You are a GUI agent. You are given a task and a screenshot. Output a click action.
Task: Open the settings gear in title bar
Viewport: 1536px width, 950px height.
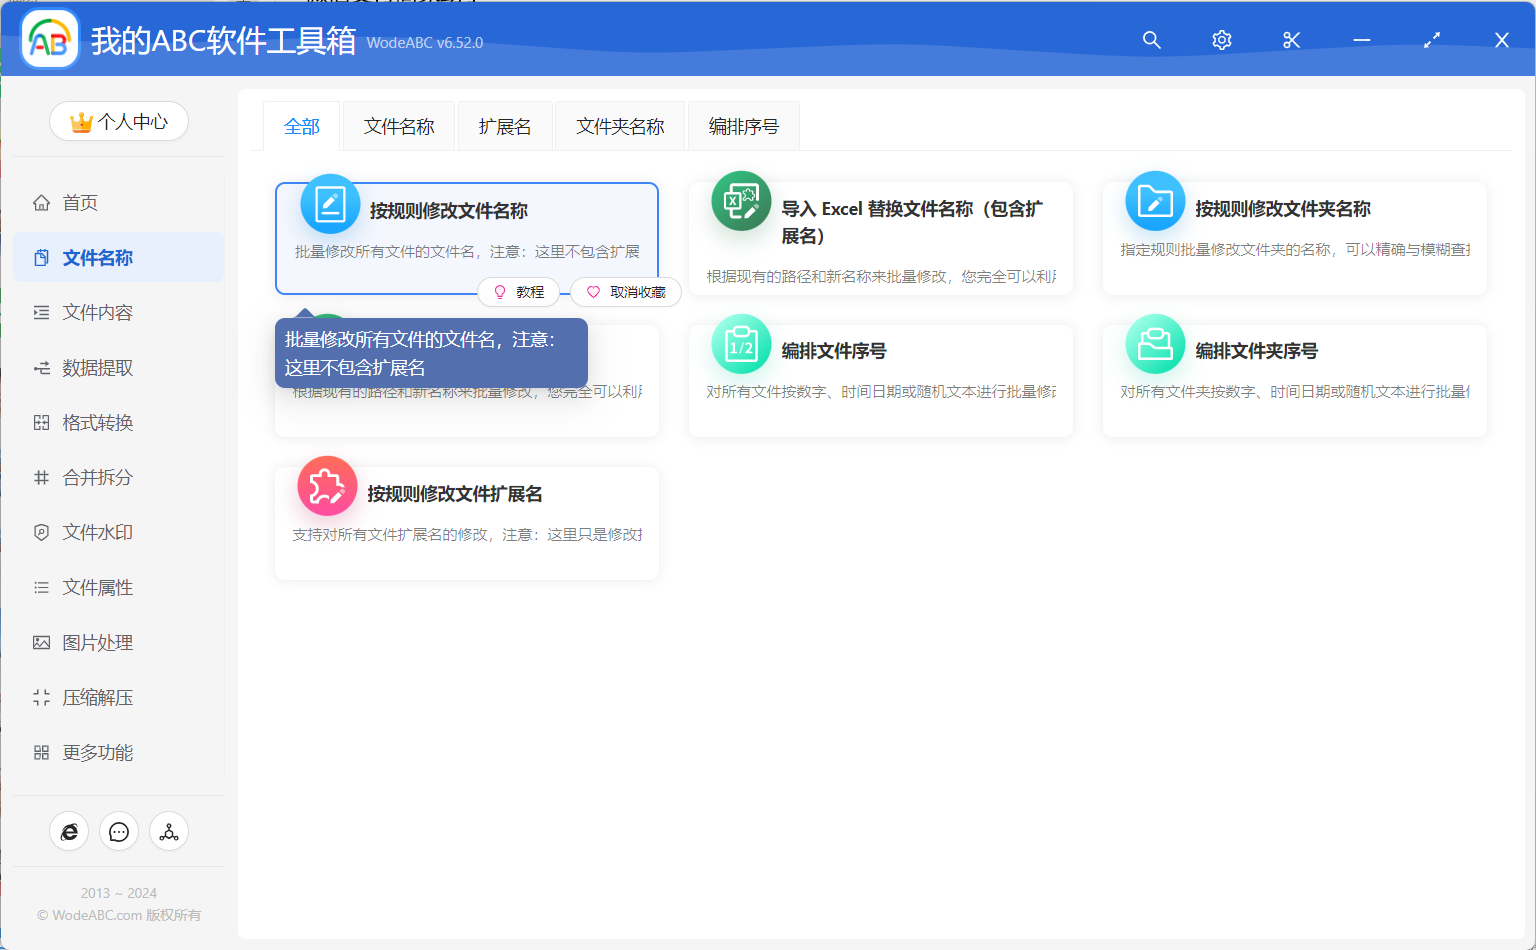click(x=1221, y=39)
